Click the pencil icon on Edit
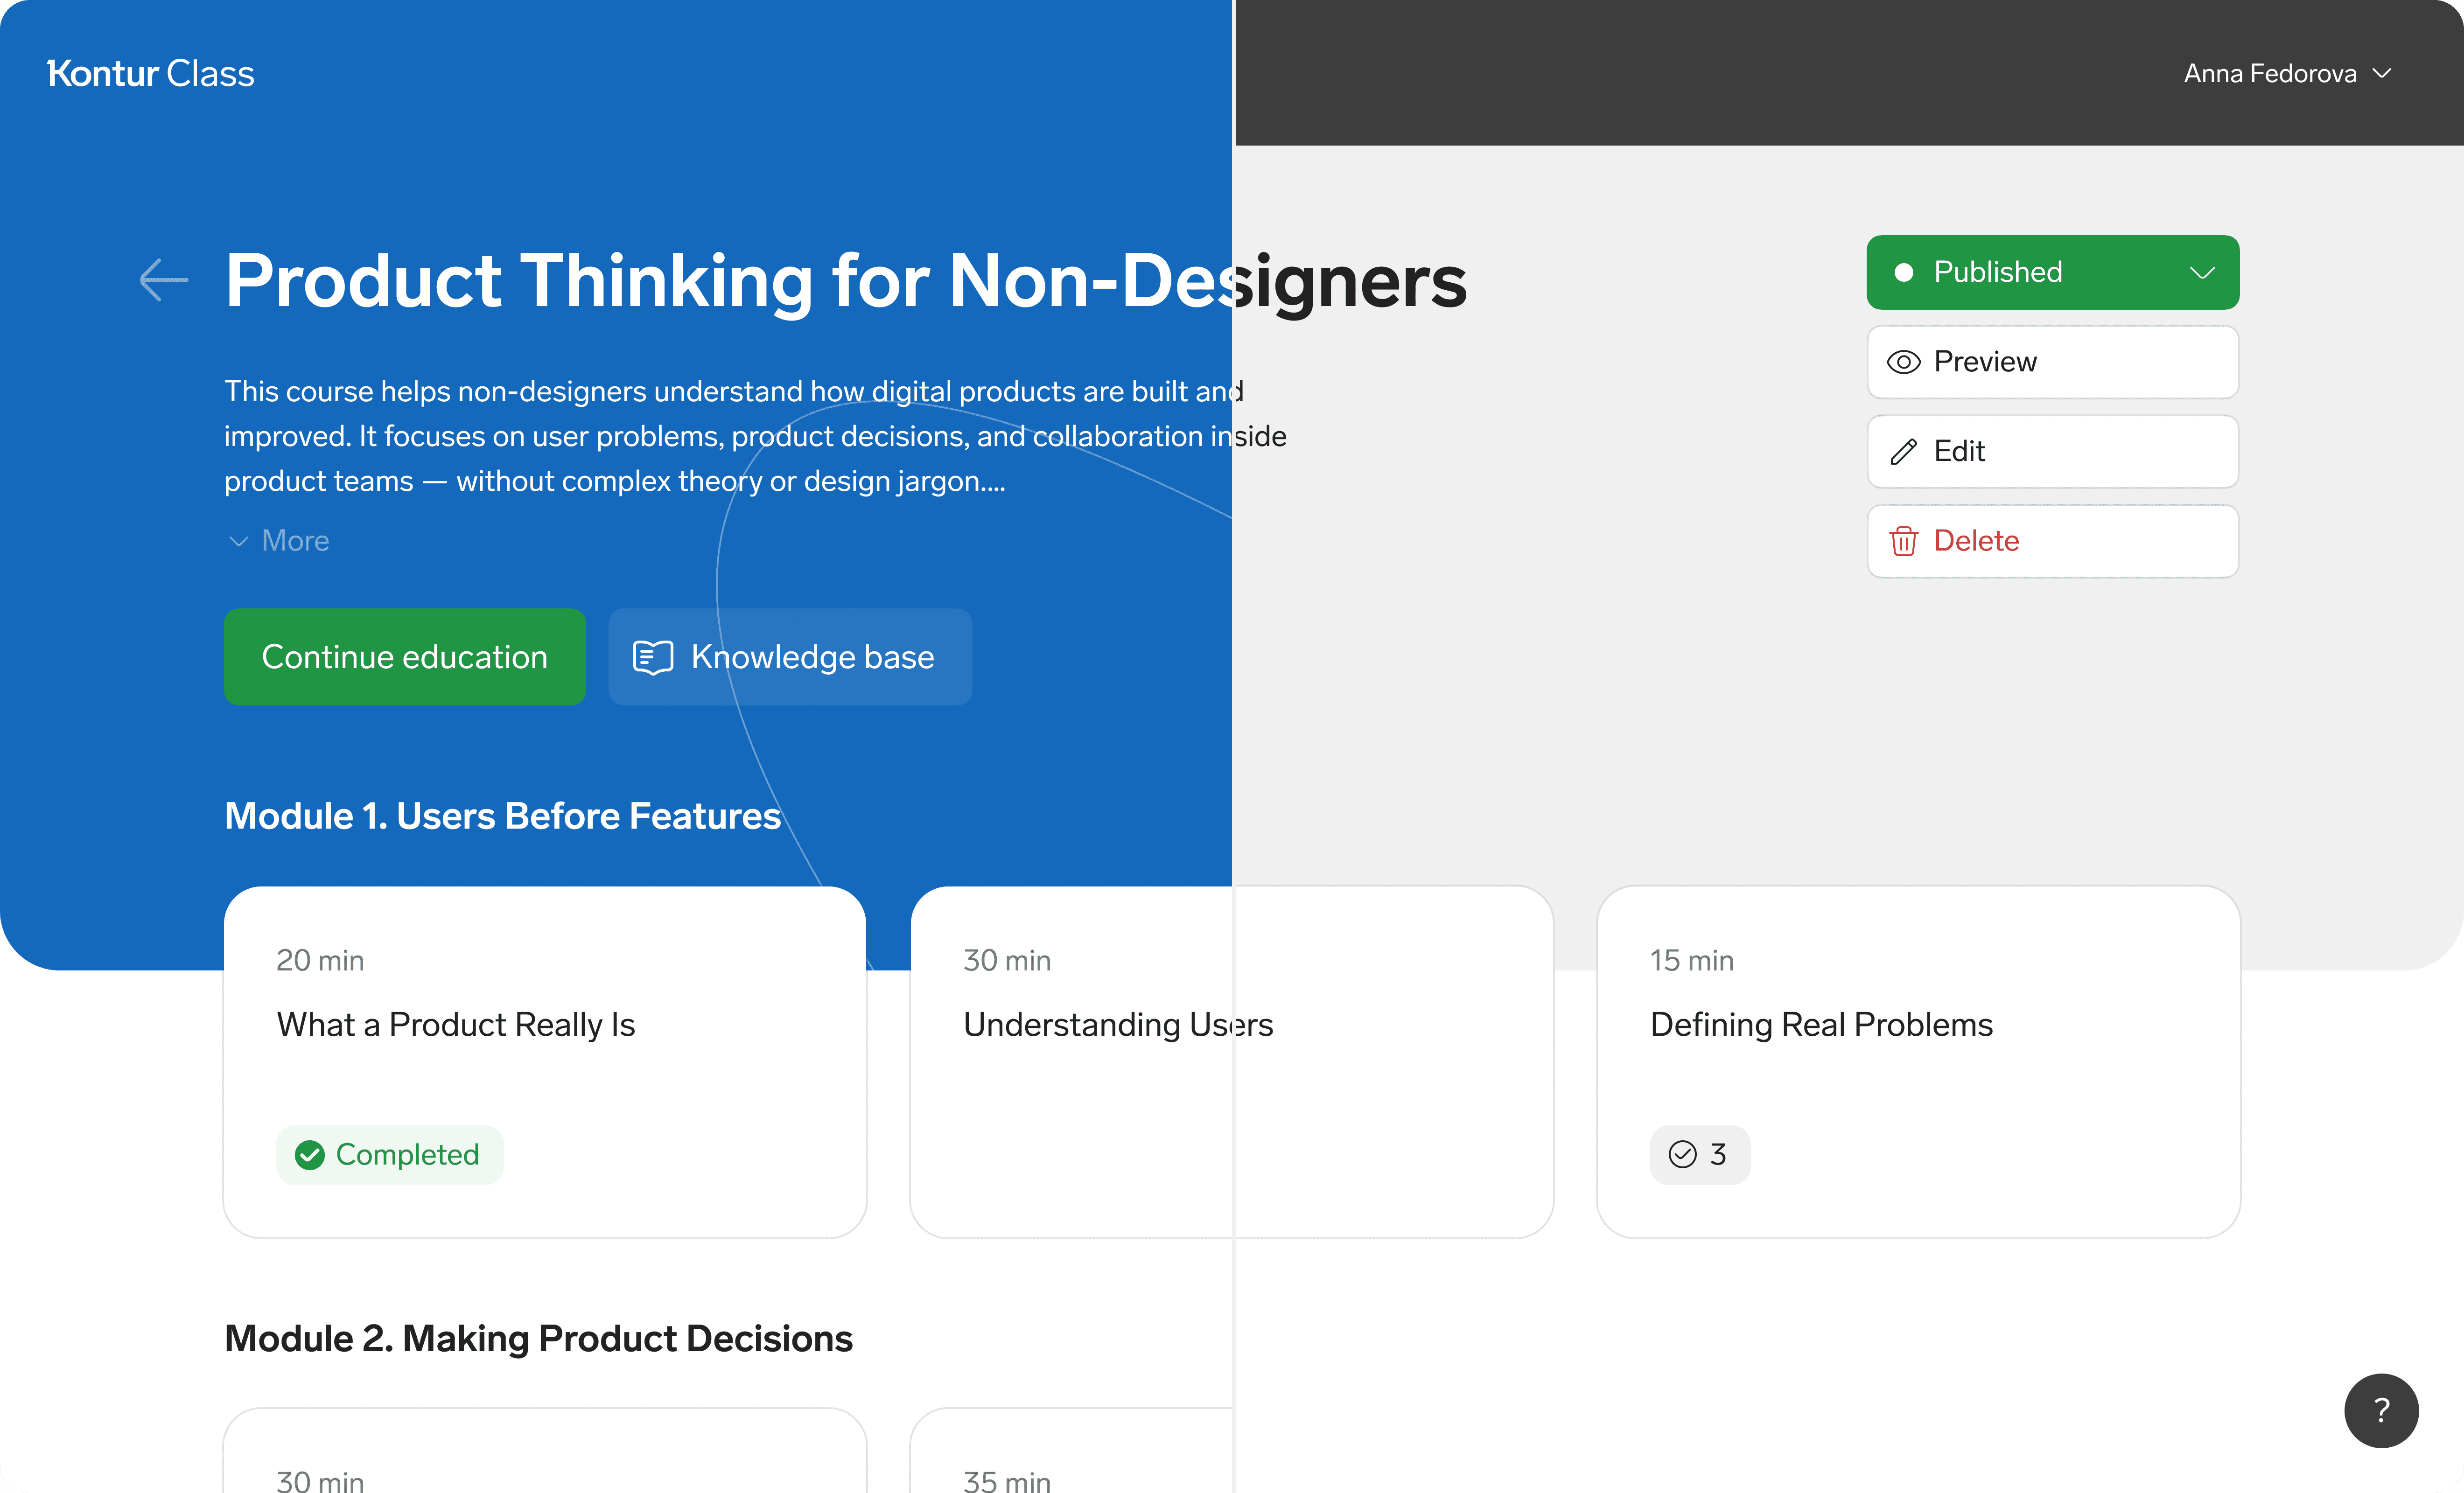Image resolution: width=2464 pixels, height=1493 pixels. [x=1903, y=452]
